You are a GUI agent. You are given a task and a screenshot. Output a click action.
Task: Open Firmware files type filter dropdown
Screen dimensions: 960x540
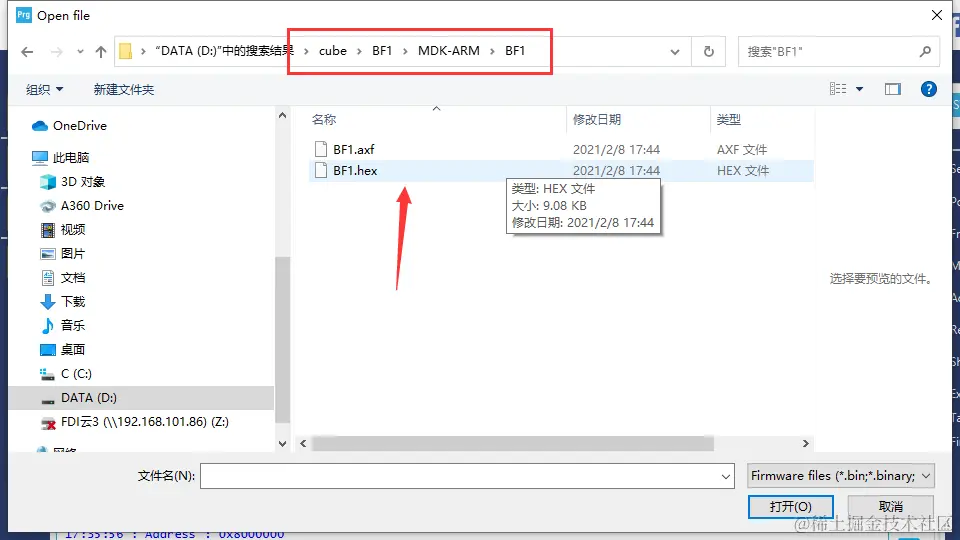(x=841, y=476)
